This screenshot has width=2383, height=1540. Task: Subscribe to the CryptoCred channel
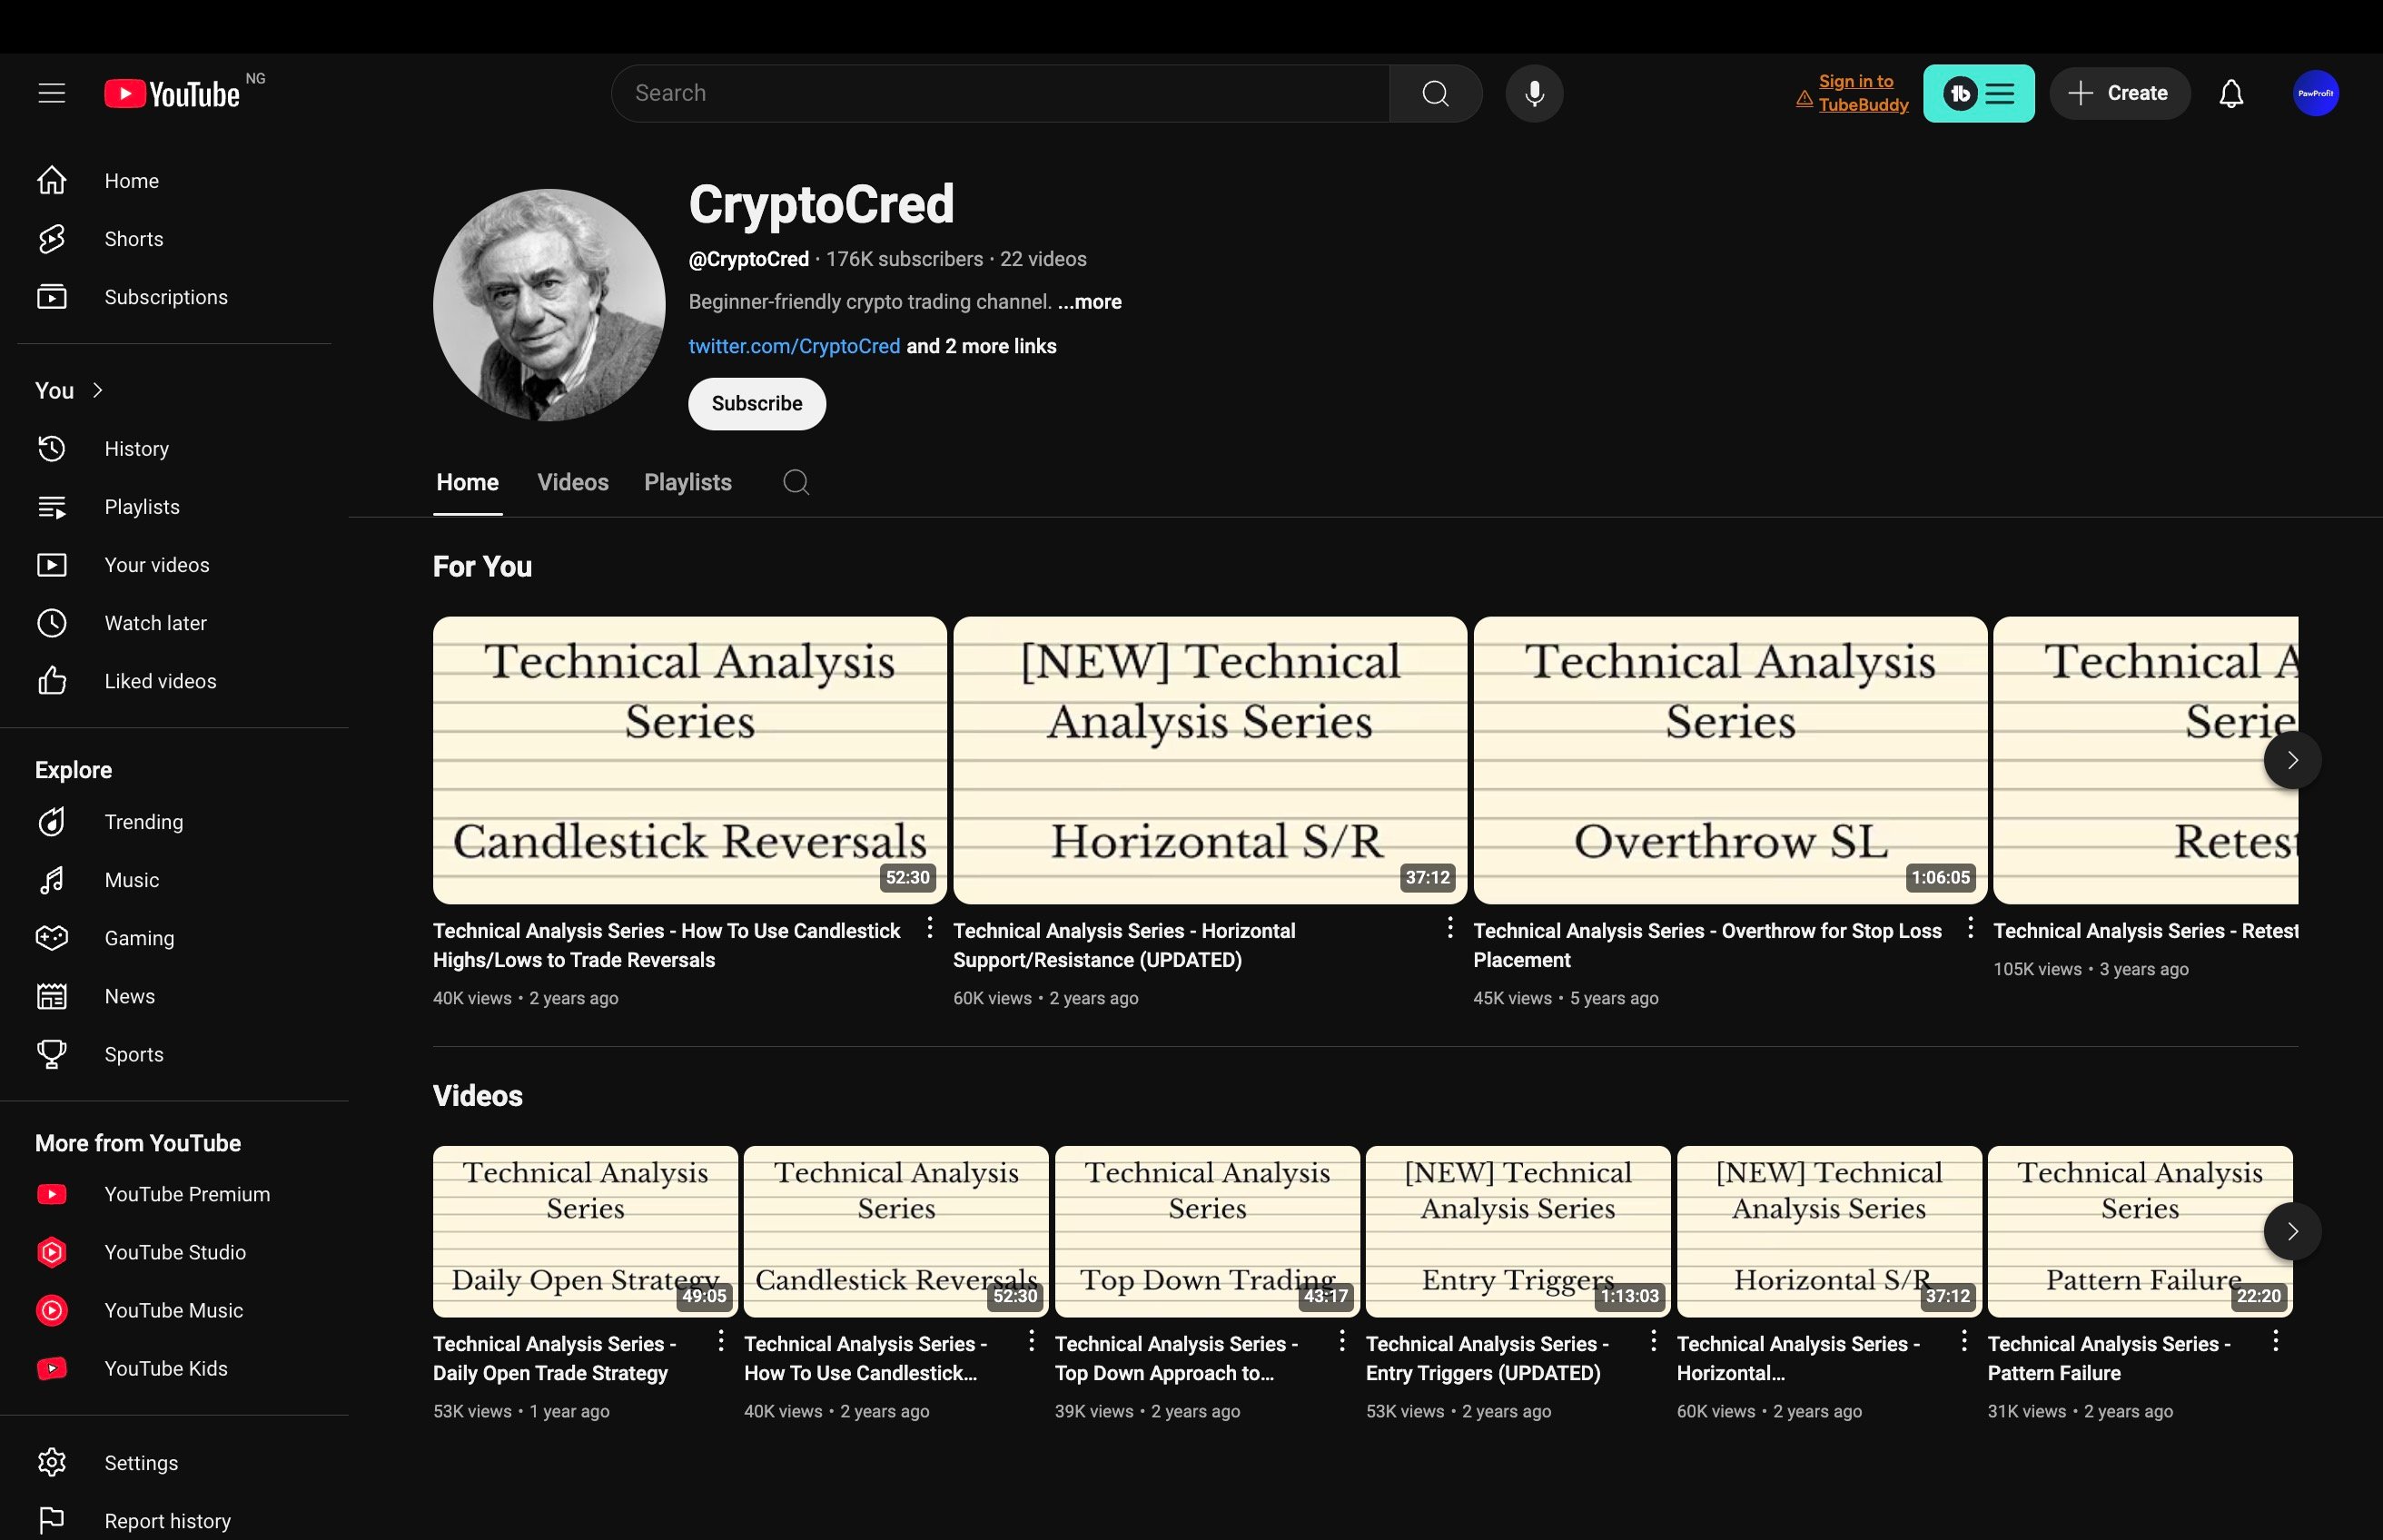coord(756,404)
